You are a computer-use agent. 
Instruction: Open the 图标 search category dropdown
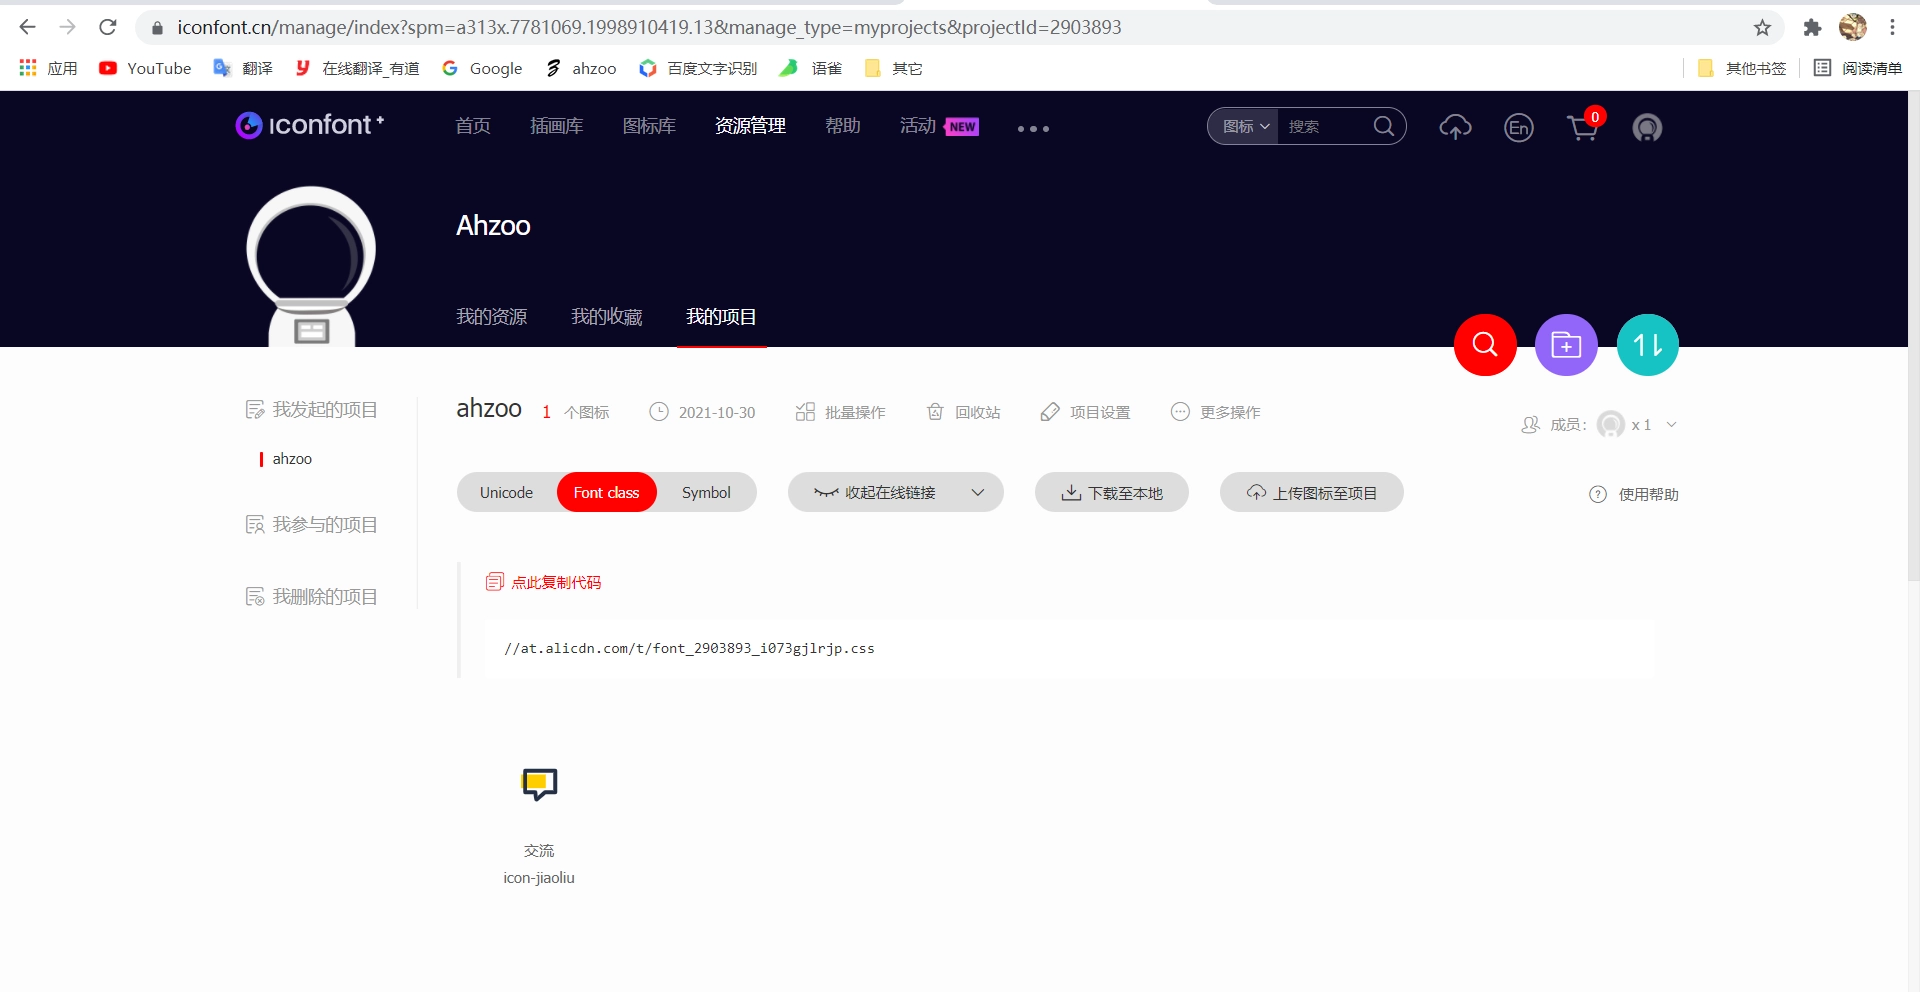tap(1241, 126)
